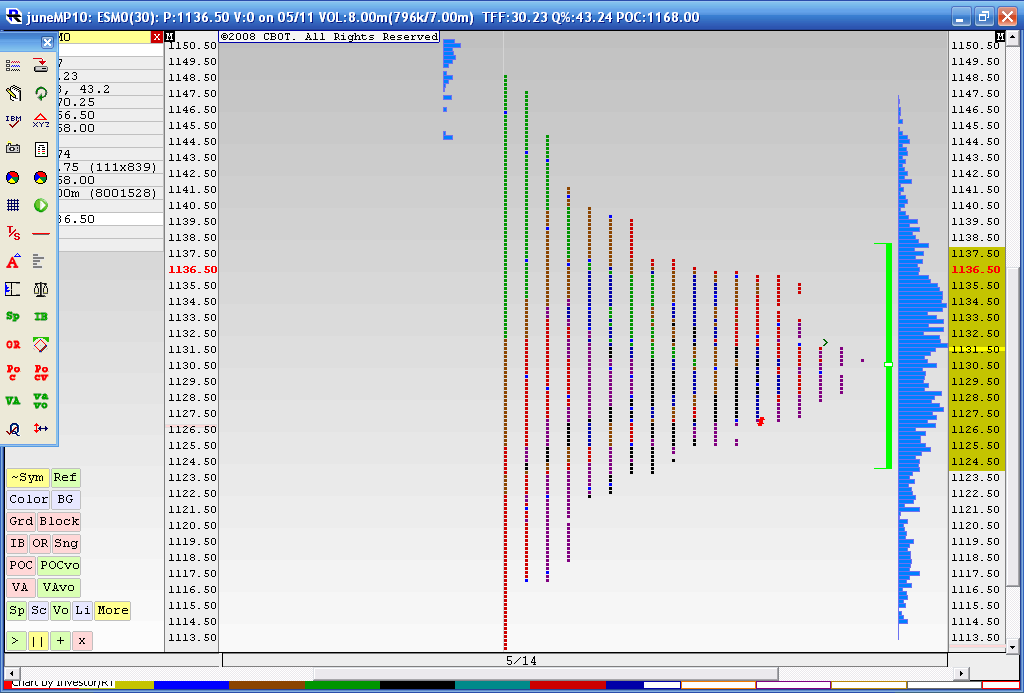Screen dimensions: 1024x693
Task: Toggle the OR button in bottom panel
Action: click(x=40, y=543)
